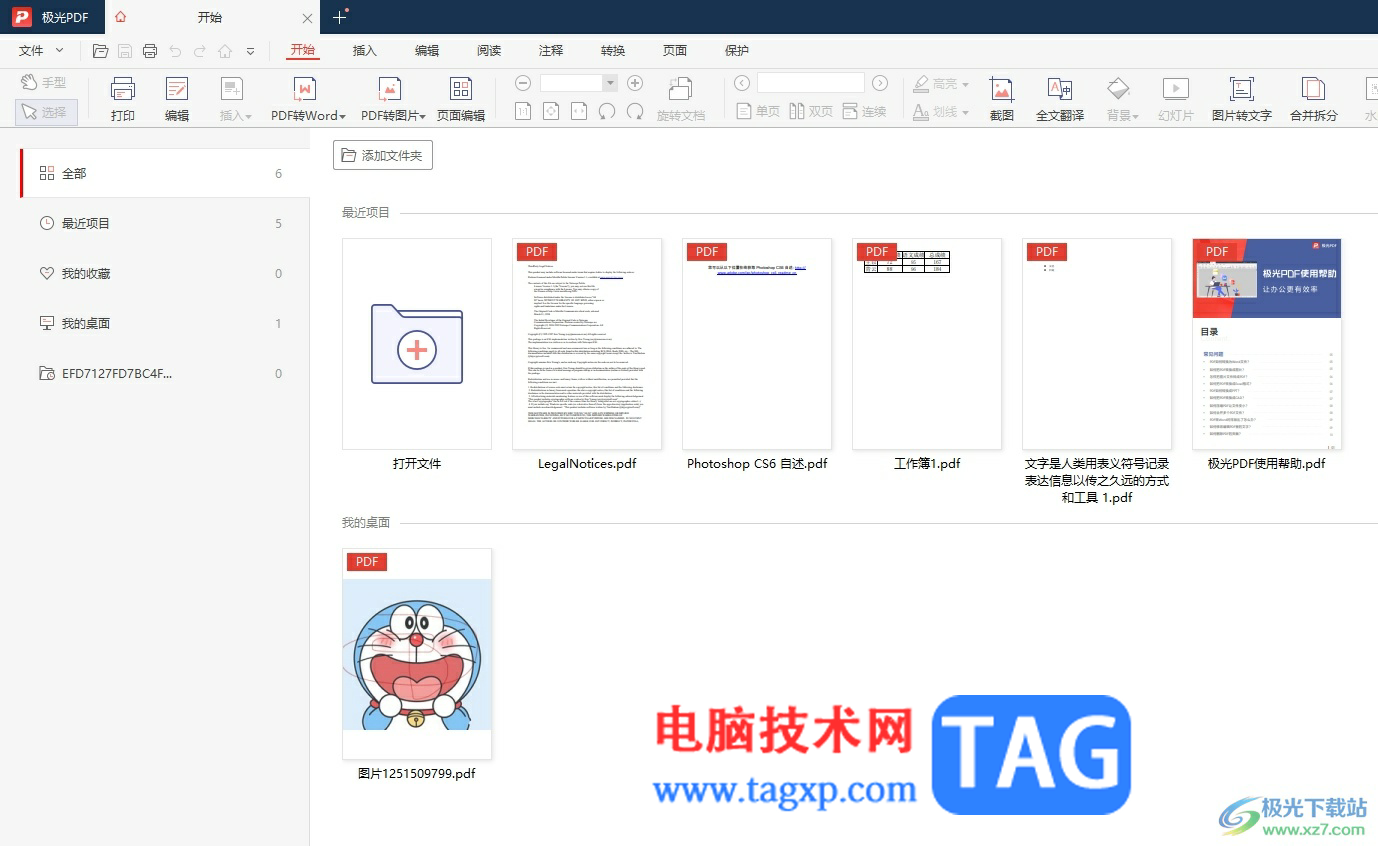This screenshot has height=846, width=1378.
Task: Click the rotate counterclockwise icon
Action: tap(607, 111)
